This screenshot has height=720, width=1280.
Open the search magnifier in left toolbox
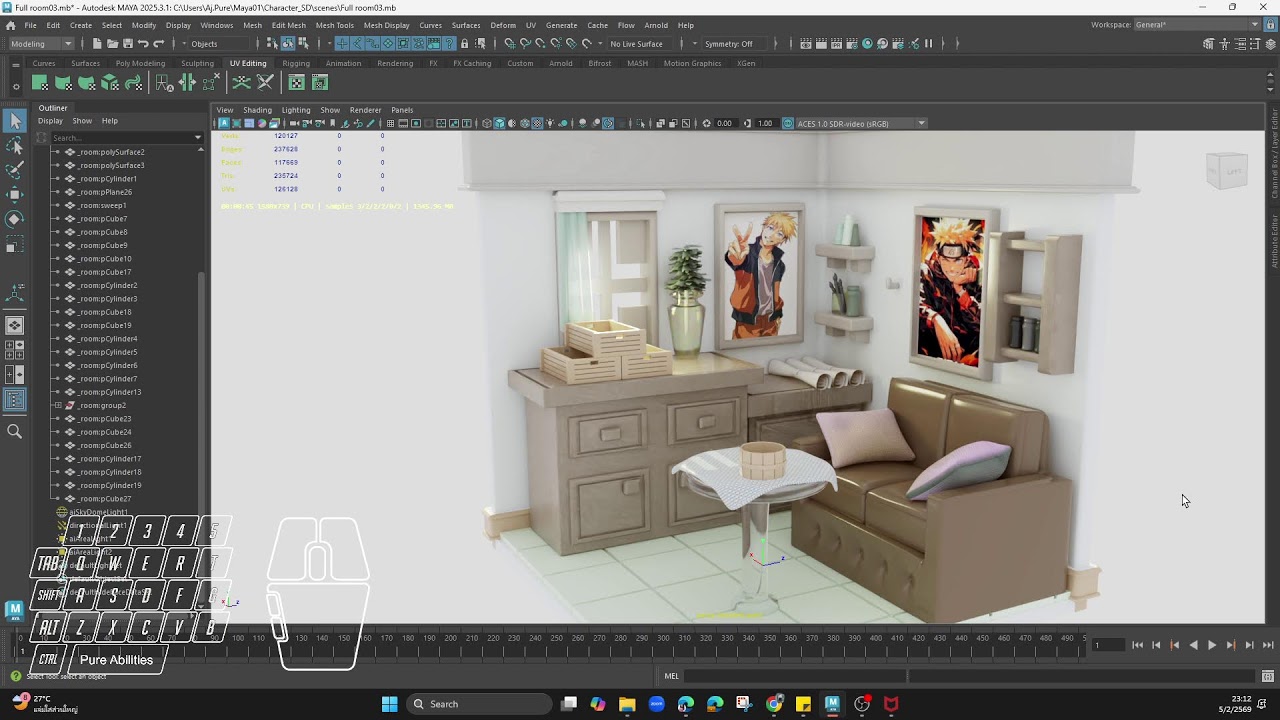click(15, 432)
